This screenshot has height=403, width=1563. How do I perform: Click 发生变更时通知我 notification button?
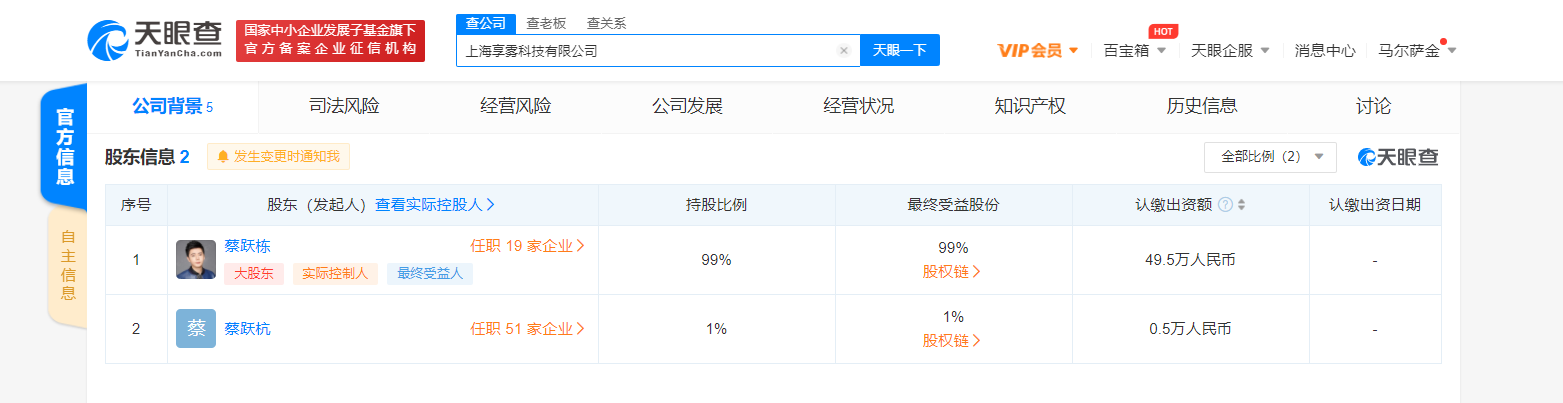pyautogui.click(x=279, y=157)
